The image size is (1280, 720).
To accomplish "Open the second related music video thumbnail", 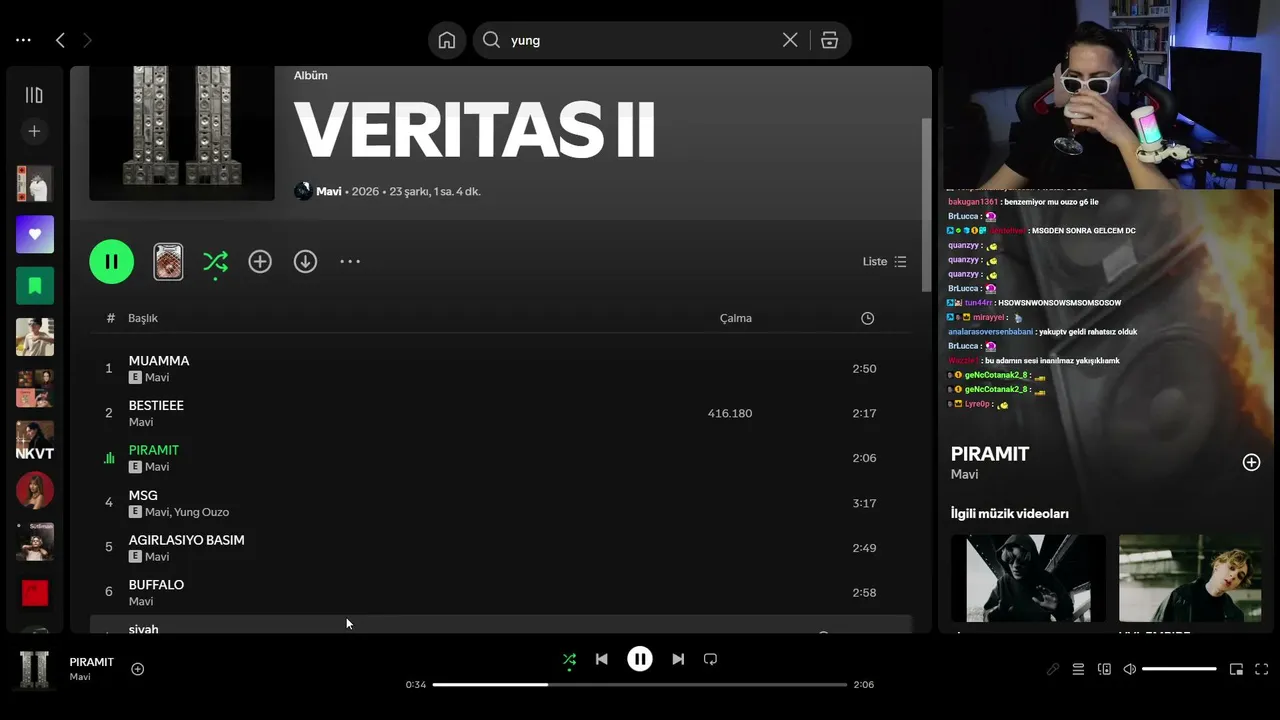I will [1190, 578].
